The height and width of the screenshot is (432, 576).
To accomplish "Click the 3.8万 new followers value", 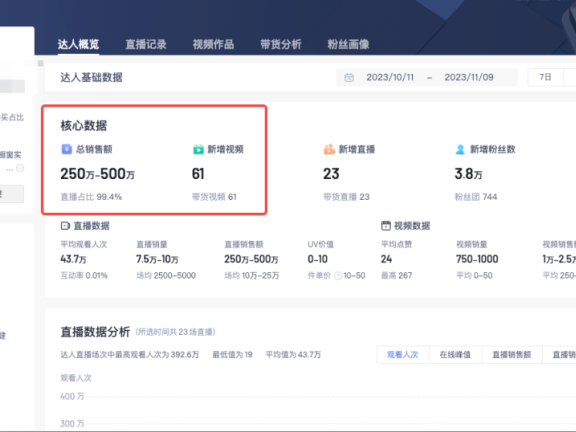I will (468, 174).
